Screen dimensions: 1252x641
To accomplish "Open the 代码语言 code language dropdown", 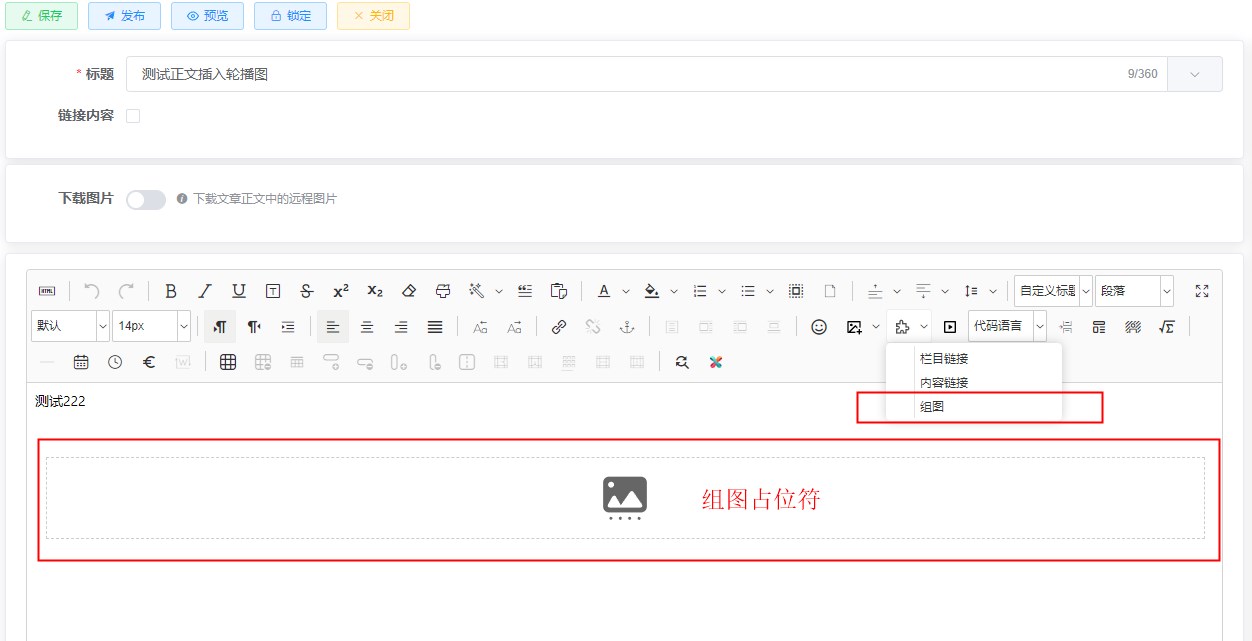I will point(1040,326).
